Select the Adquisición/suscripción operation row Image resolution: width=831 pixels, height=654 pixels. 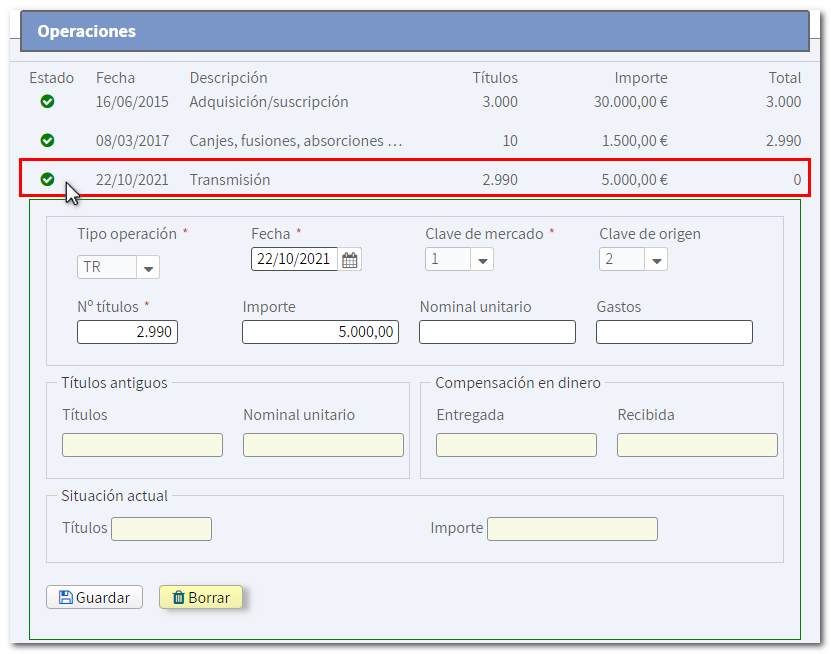tap(269, 102)
